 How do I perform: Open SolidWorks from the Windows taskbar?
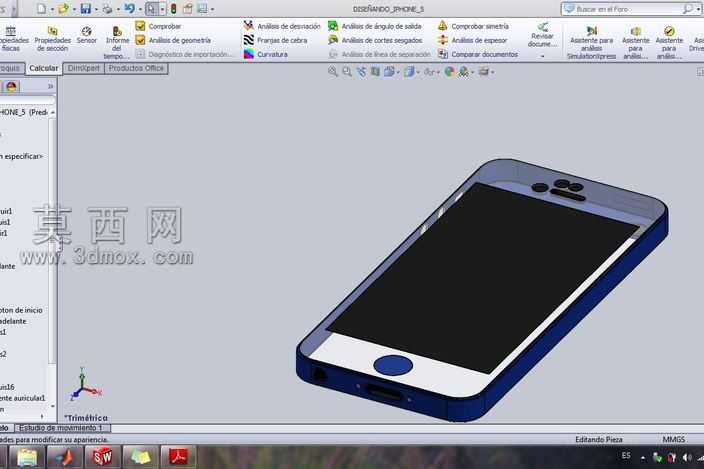(102, 457)
